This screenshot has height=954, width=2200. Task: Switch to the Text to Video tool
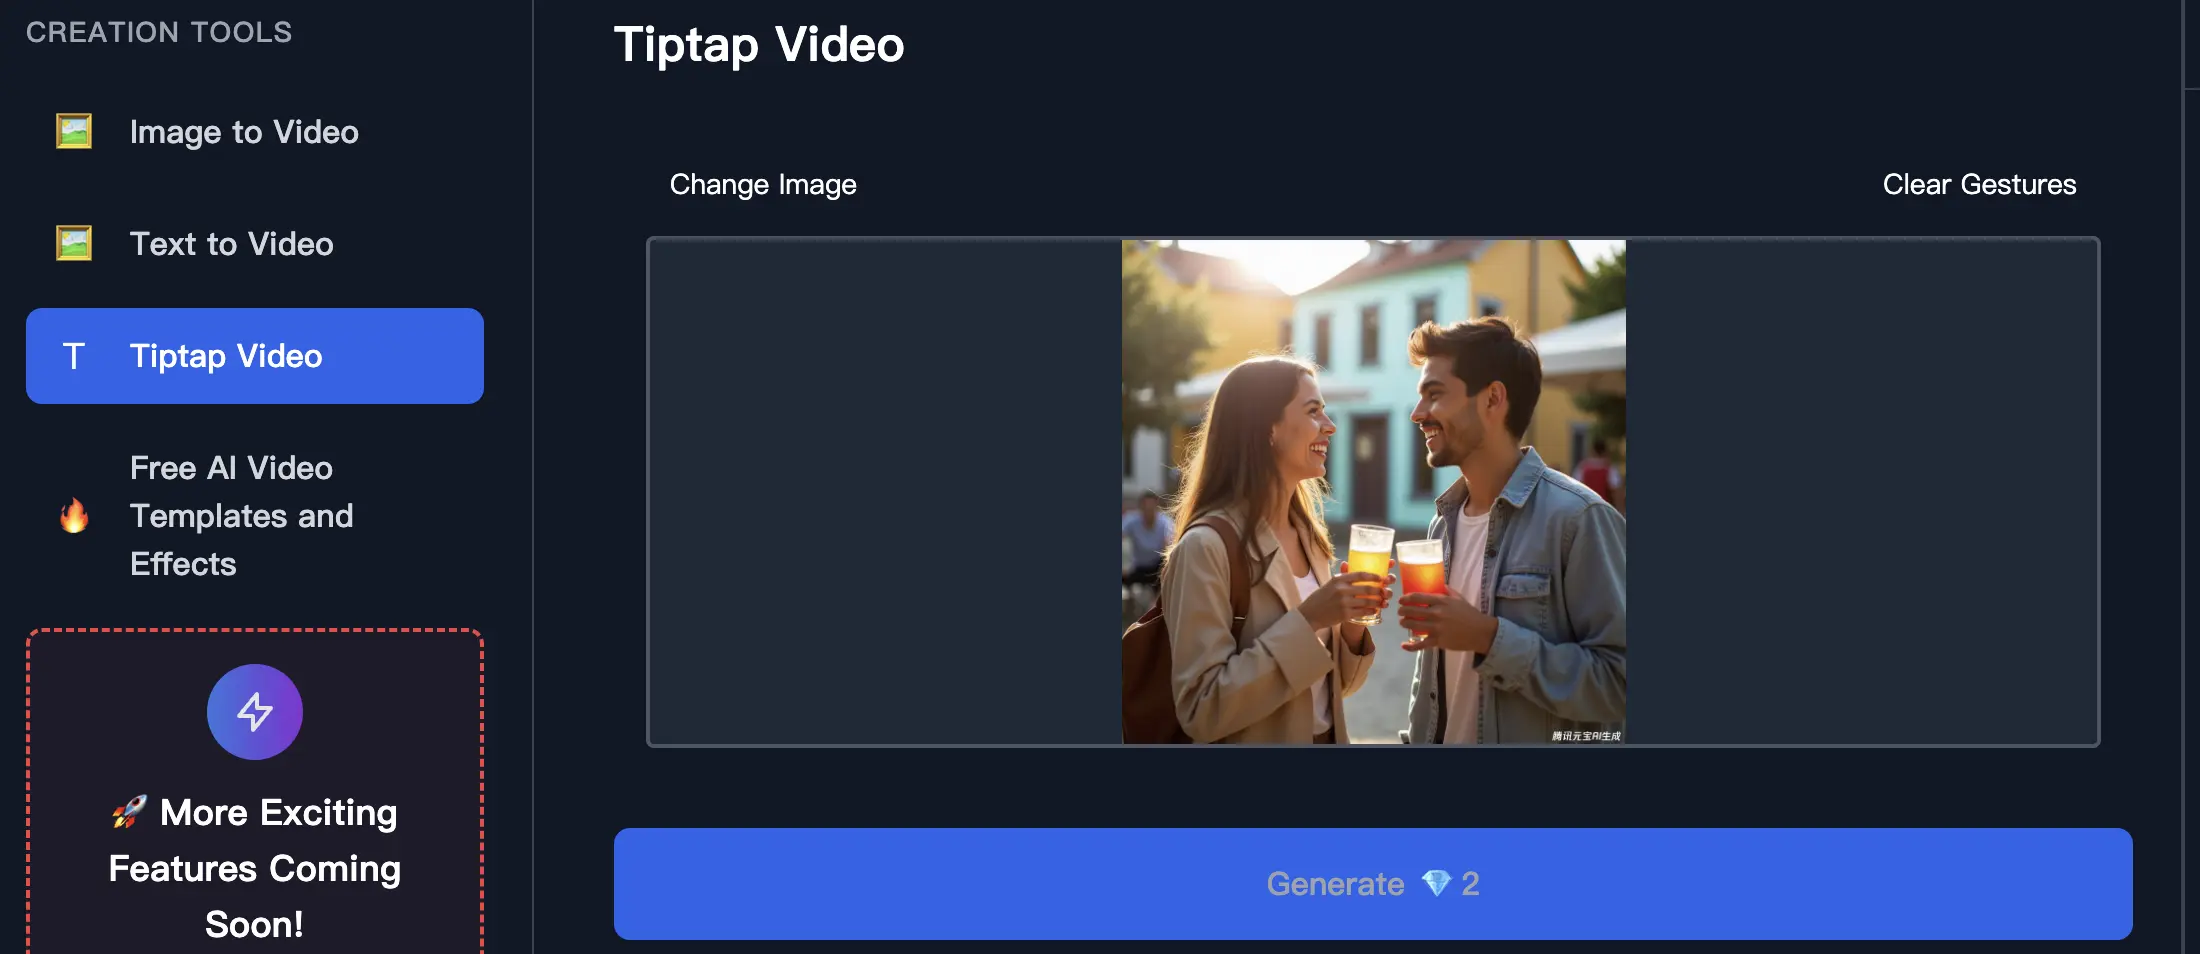[231, 243]
